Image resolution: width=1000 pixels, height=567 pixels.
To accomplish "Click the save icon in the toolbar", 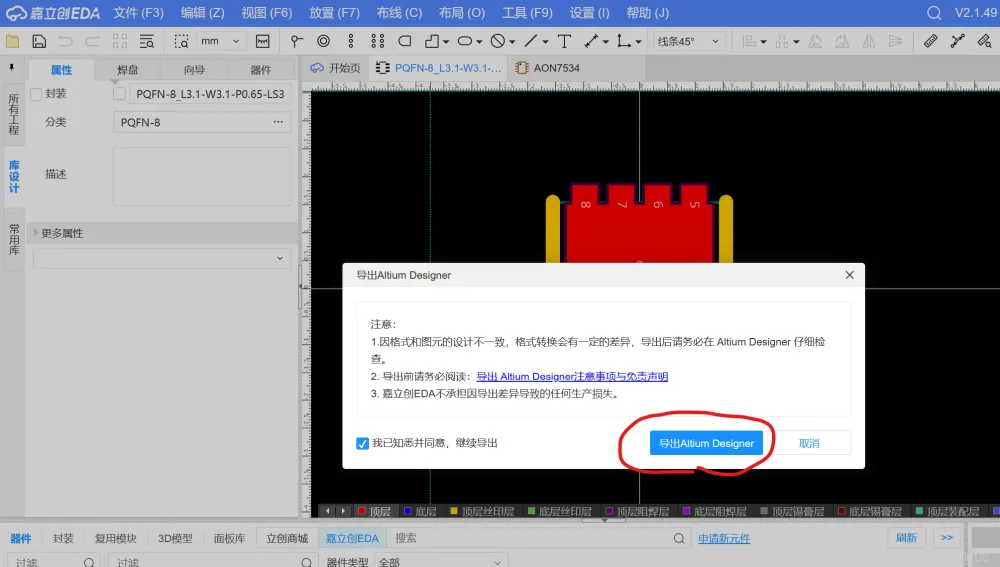I will [x=39, y=41].
